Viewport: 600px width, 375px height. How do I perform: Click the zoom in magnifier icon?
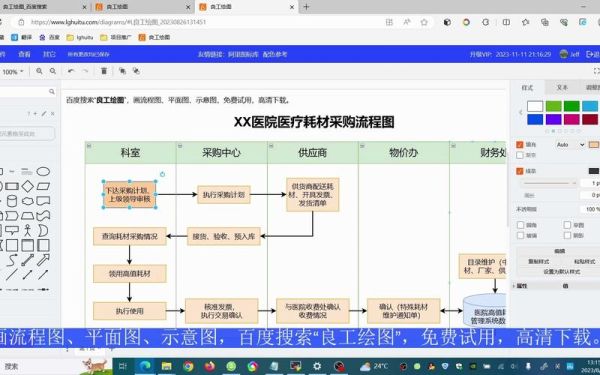click(39, 71)
